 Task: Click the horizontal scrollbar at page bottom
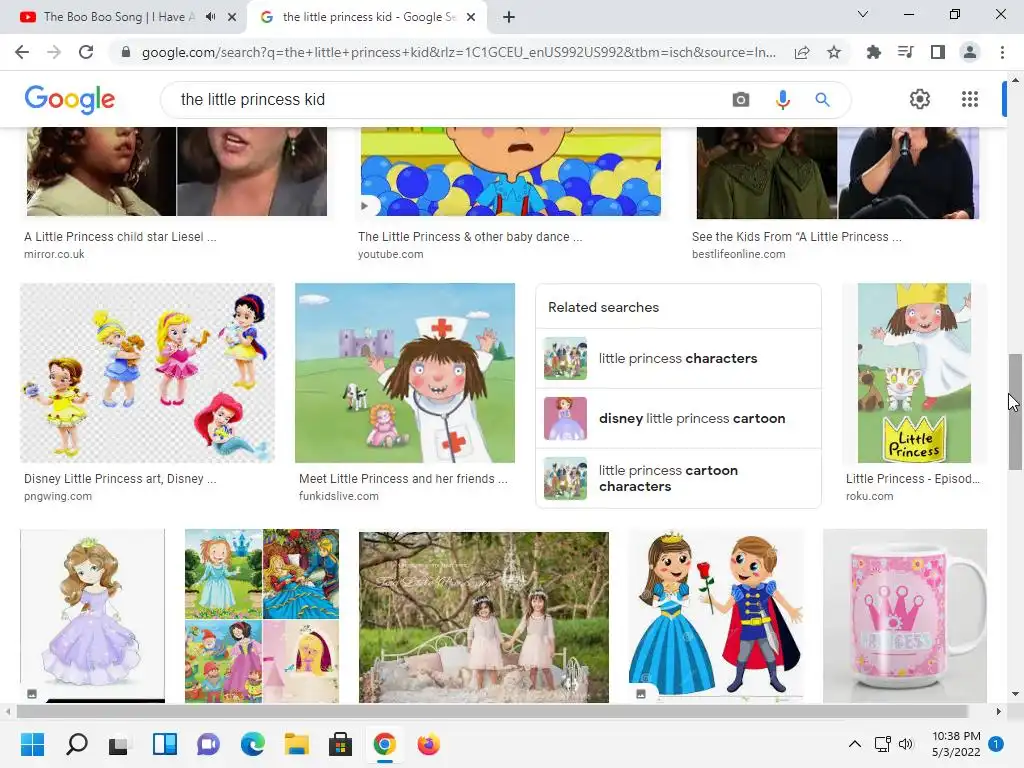point(492,711)
